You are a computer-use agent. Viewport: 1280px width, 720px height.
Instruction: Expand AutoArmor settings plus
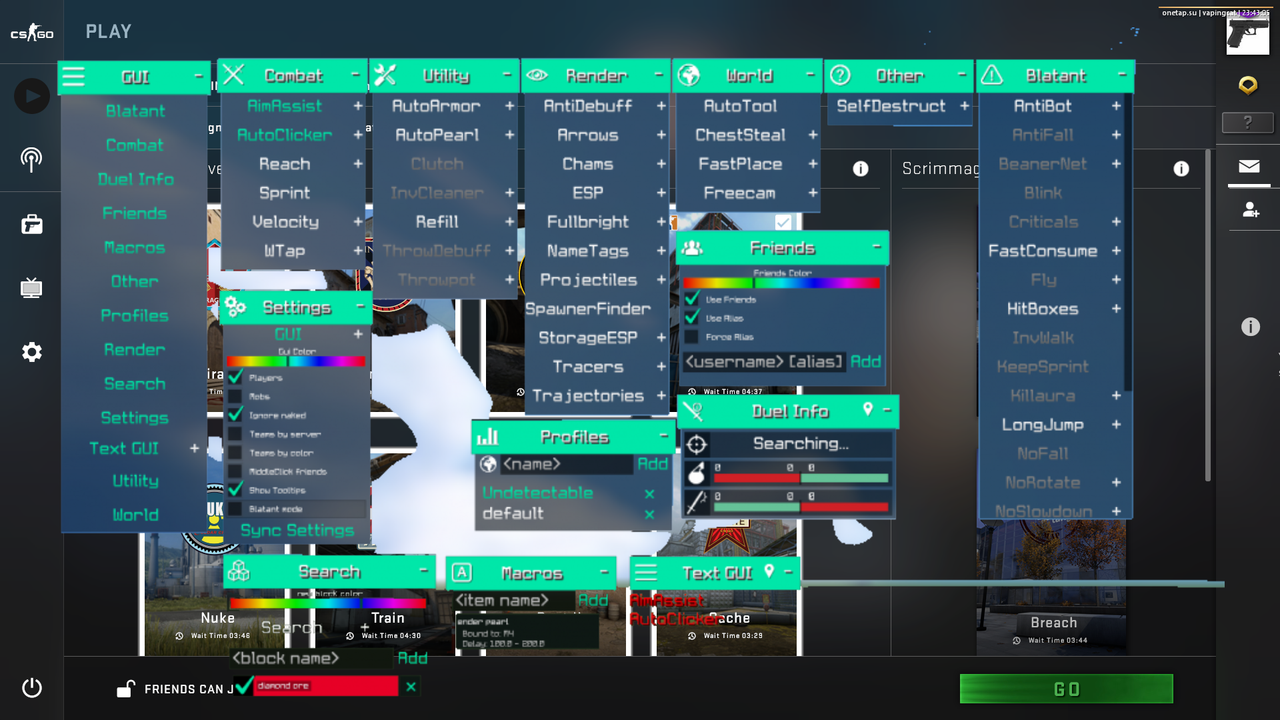click(510, 106)
